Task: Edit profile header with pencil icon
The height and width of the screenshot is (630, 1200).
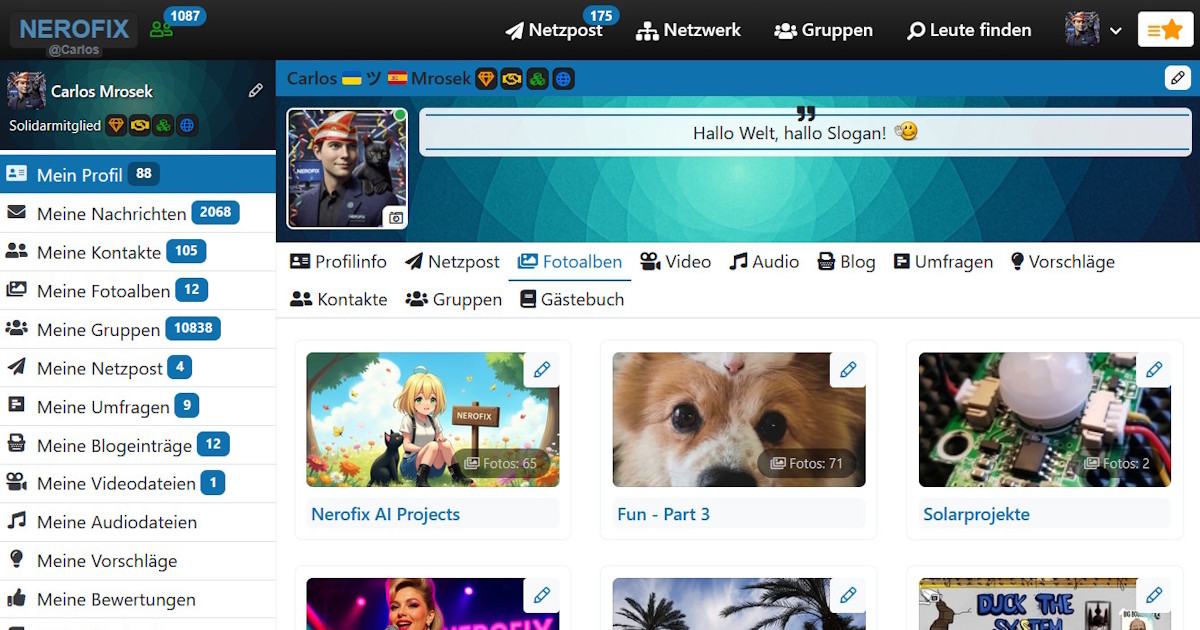Action: [1177, 78]
